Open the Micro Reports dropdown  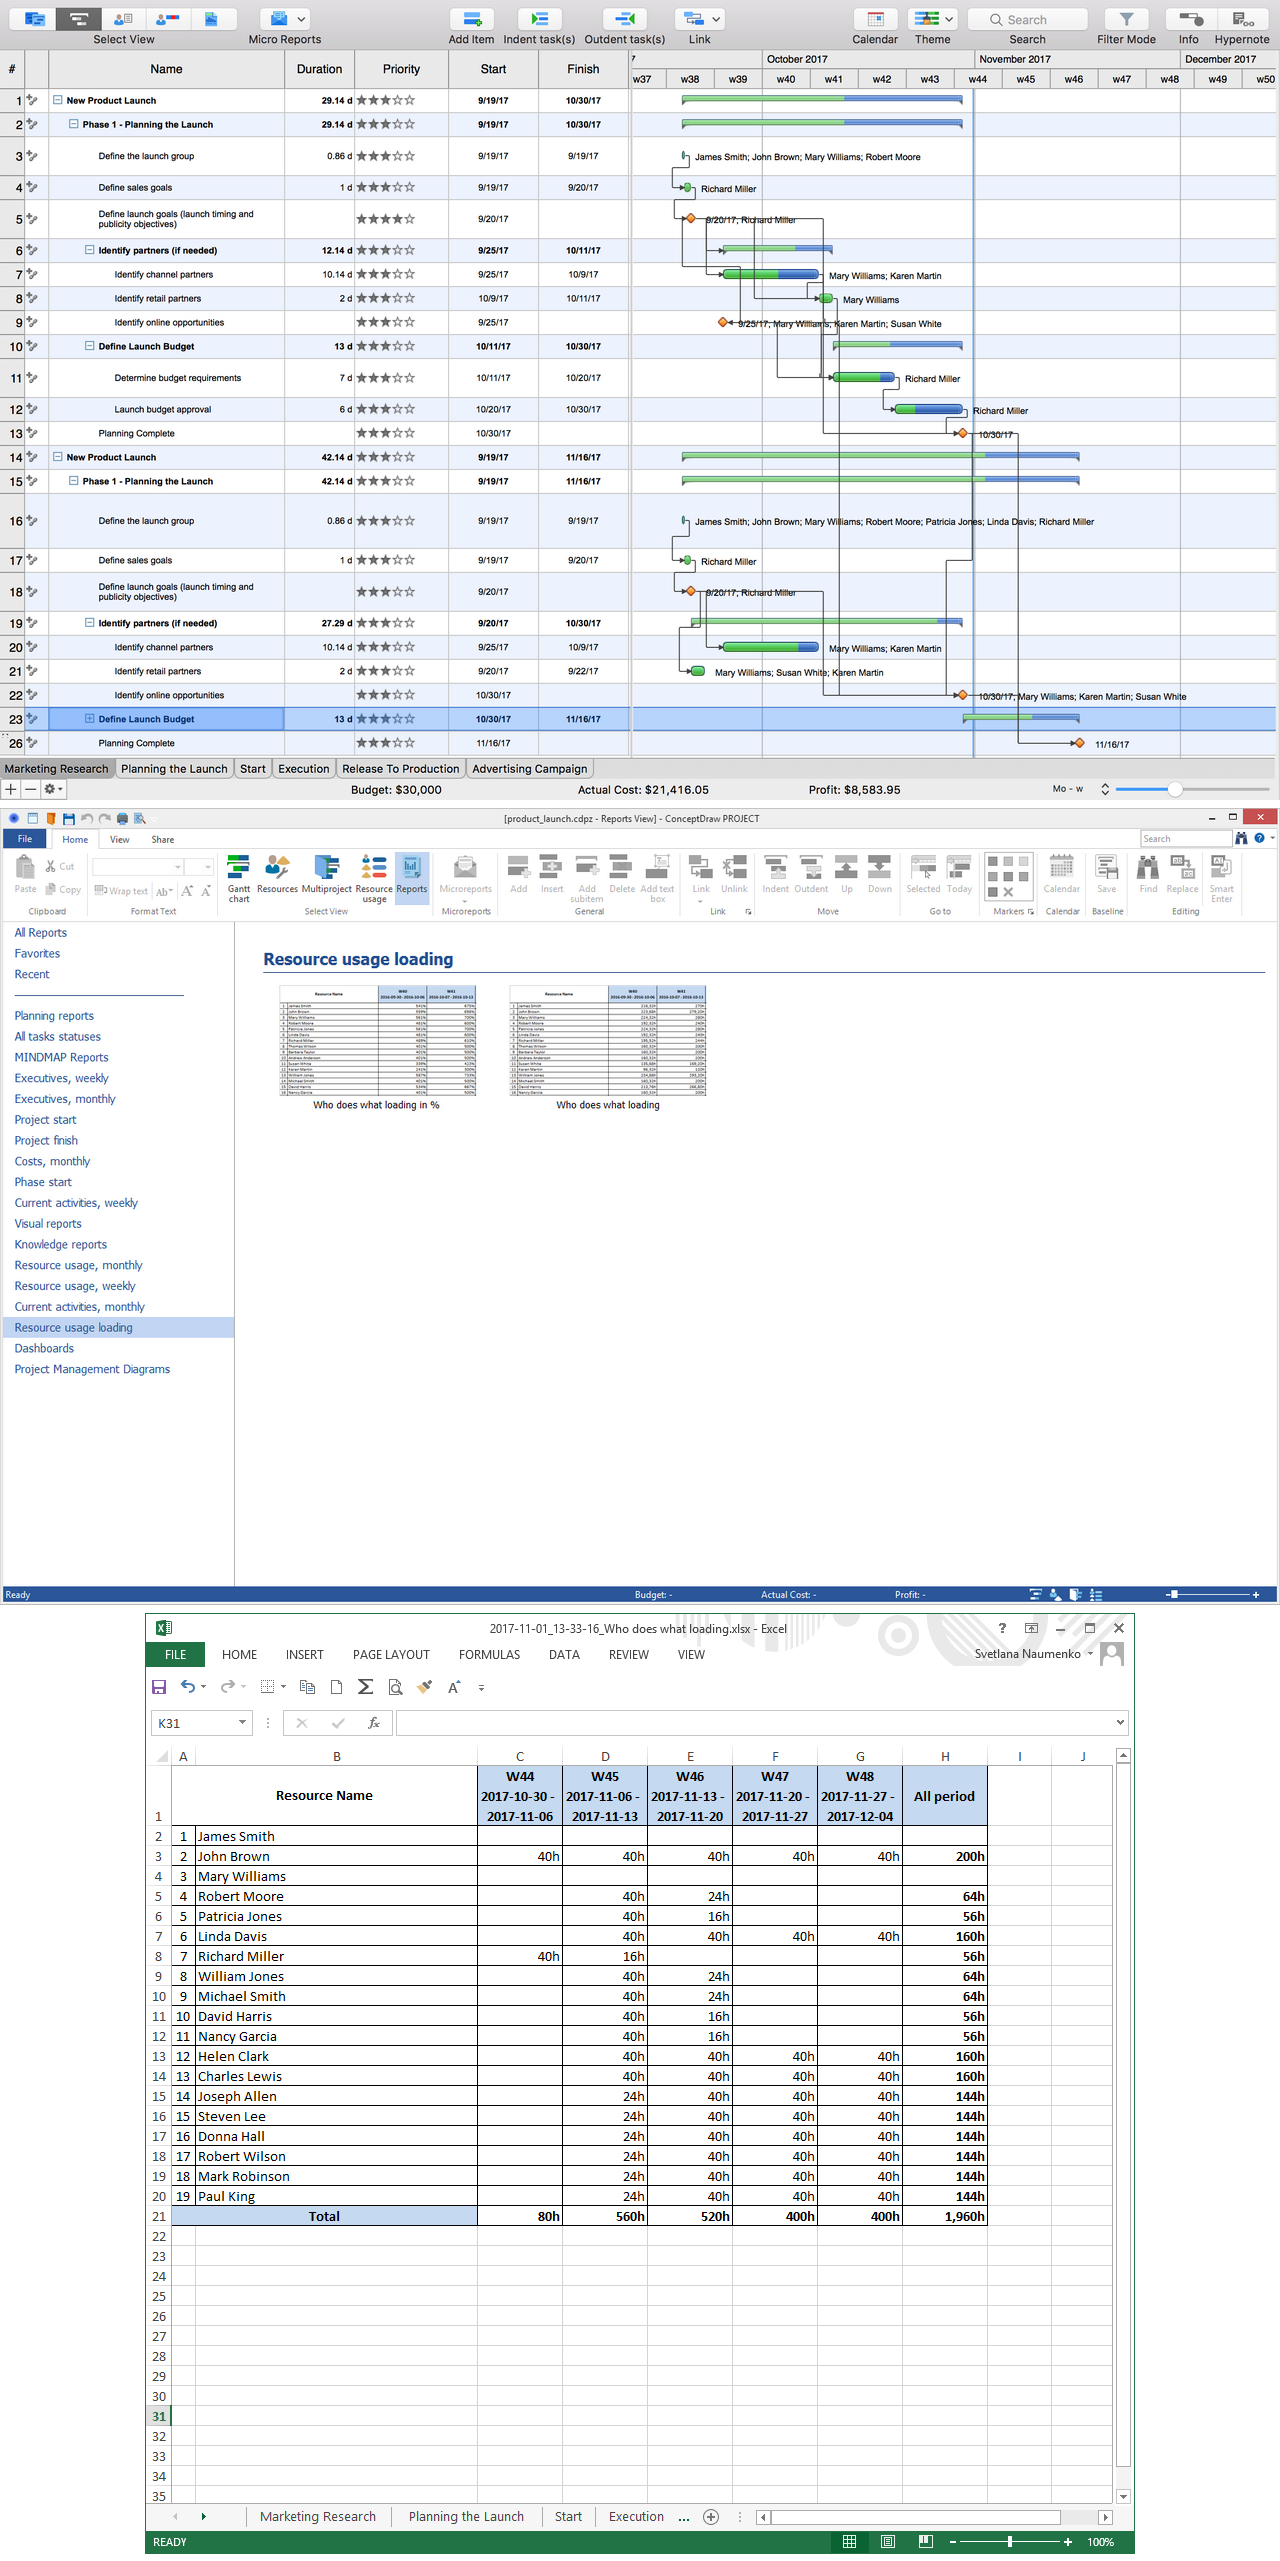[x=301, y=19]
